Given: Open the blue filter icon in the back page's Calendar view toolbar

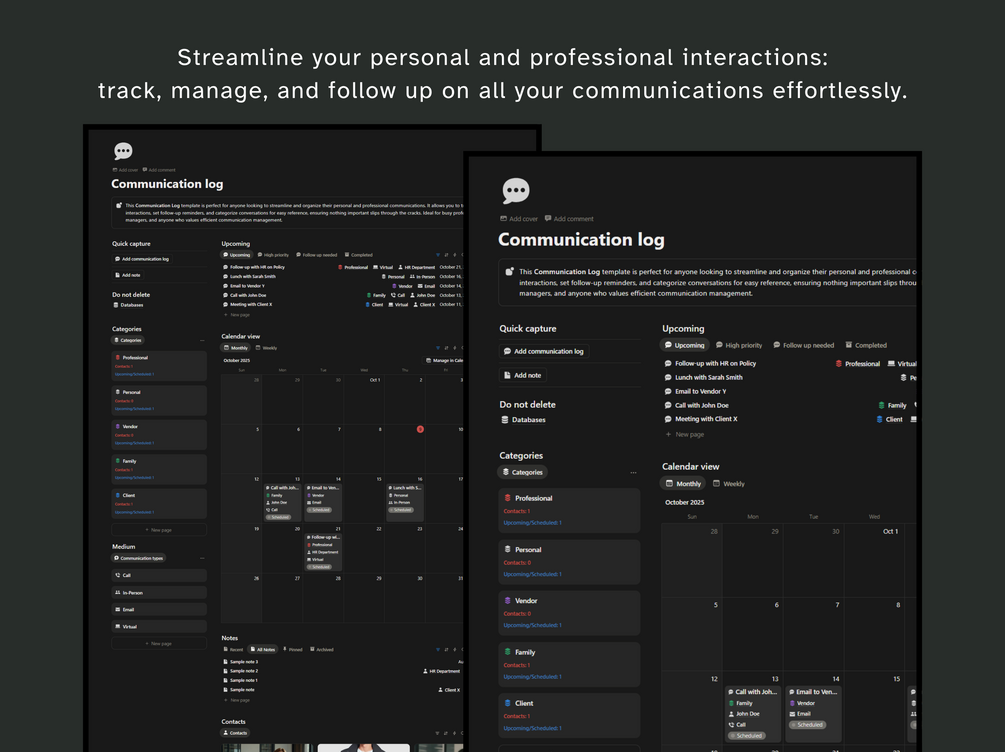Looking at the screenshot, I should (x=438, y=348).
